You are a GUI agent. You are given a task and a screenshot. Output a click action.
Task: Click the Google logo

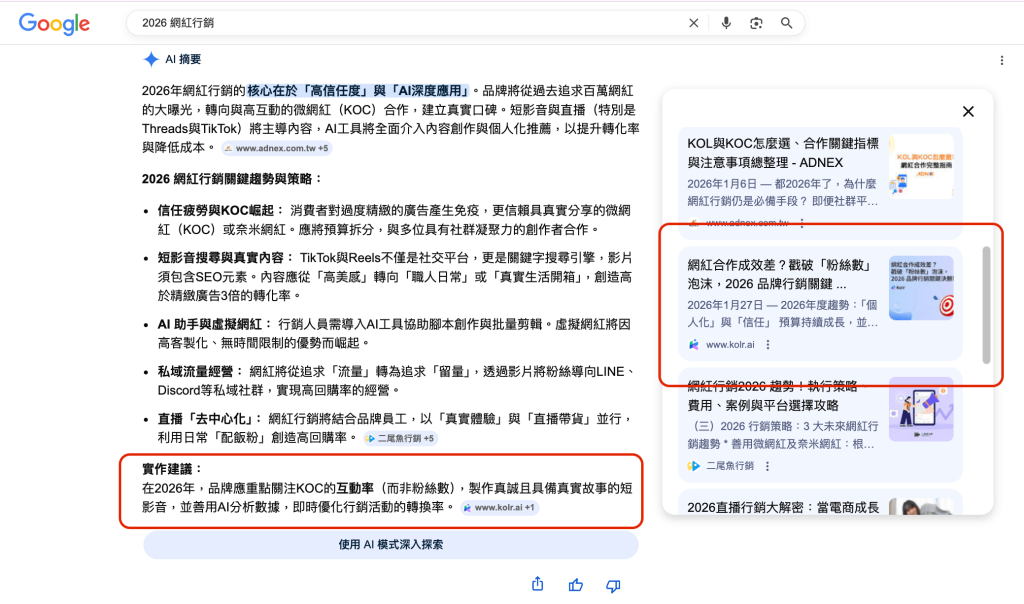[54, 24]
